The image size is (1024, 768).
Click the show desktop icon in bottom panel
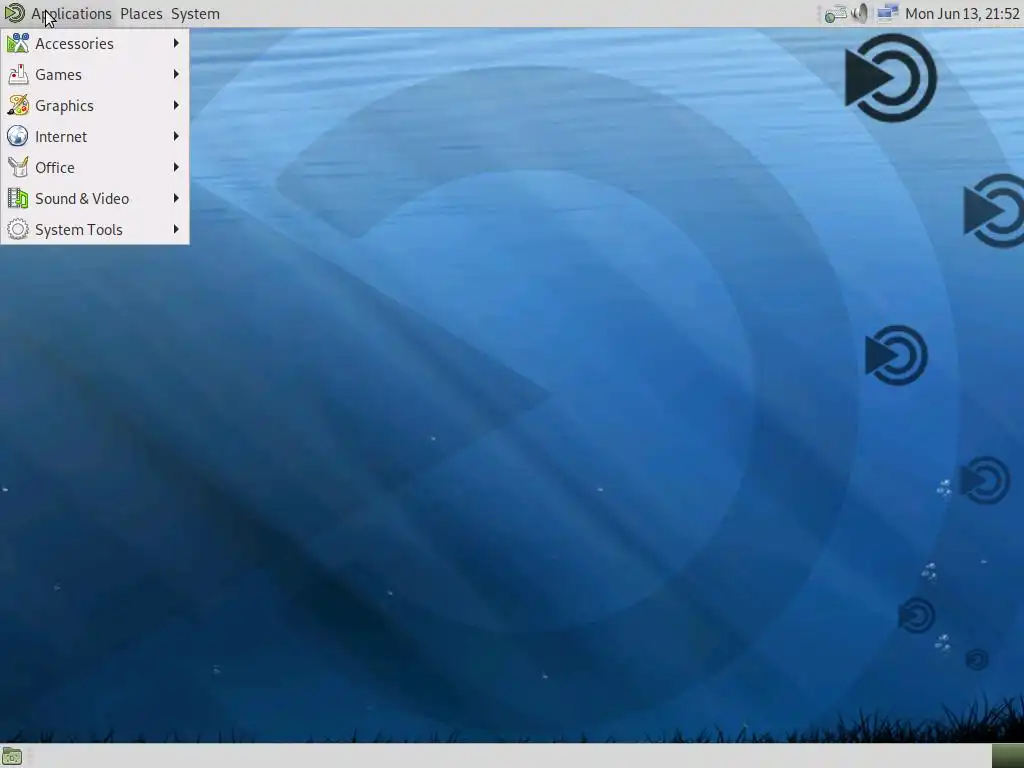click(x=12, y=757)
